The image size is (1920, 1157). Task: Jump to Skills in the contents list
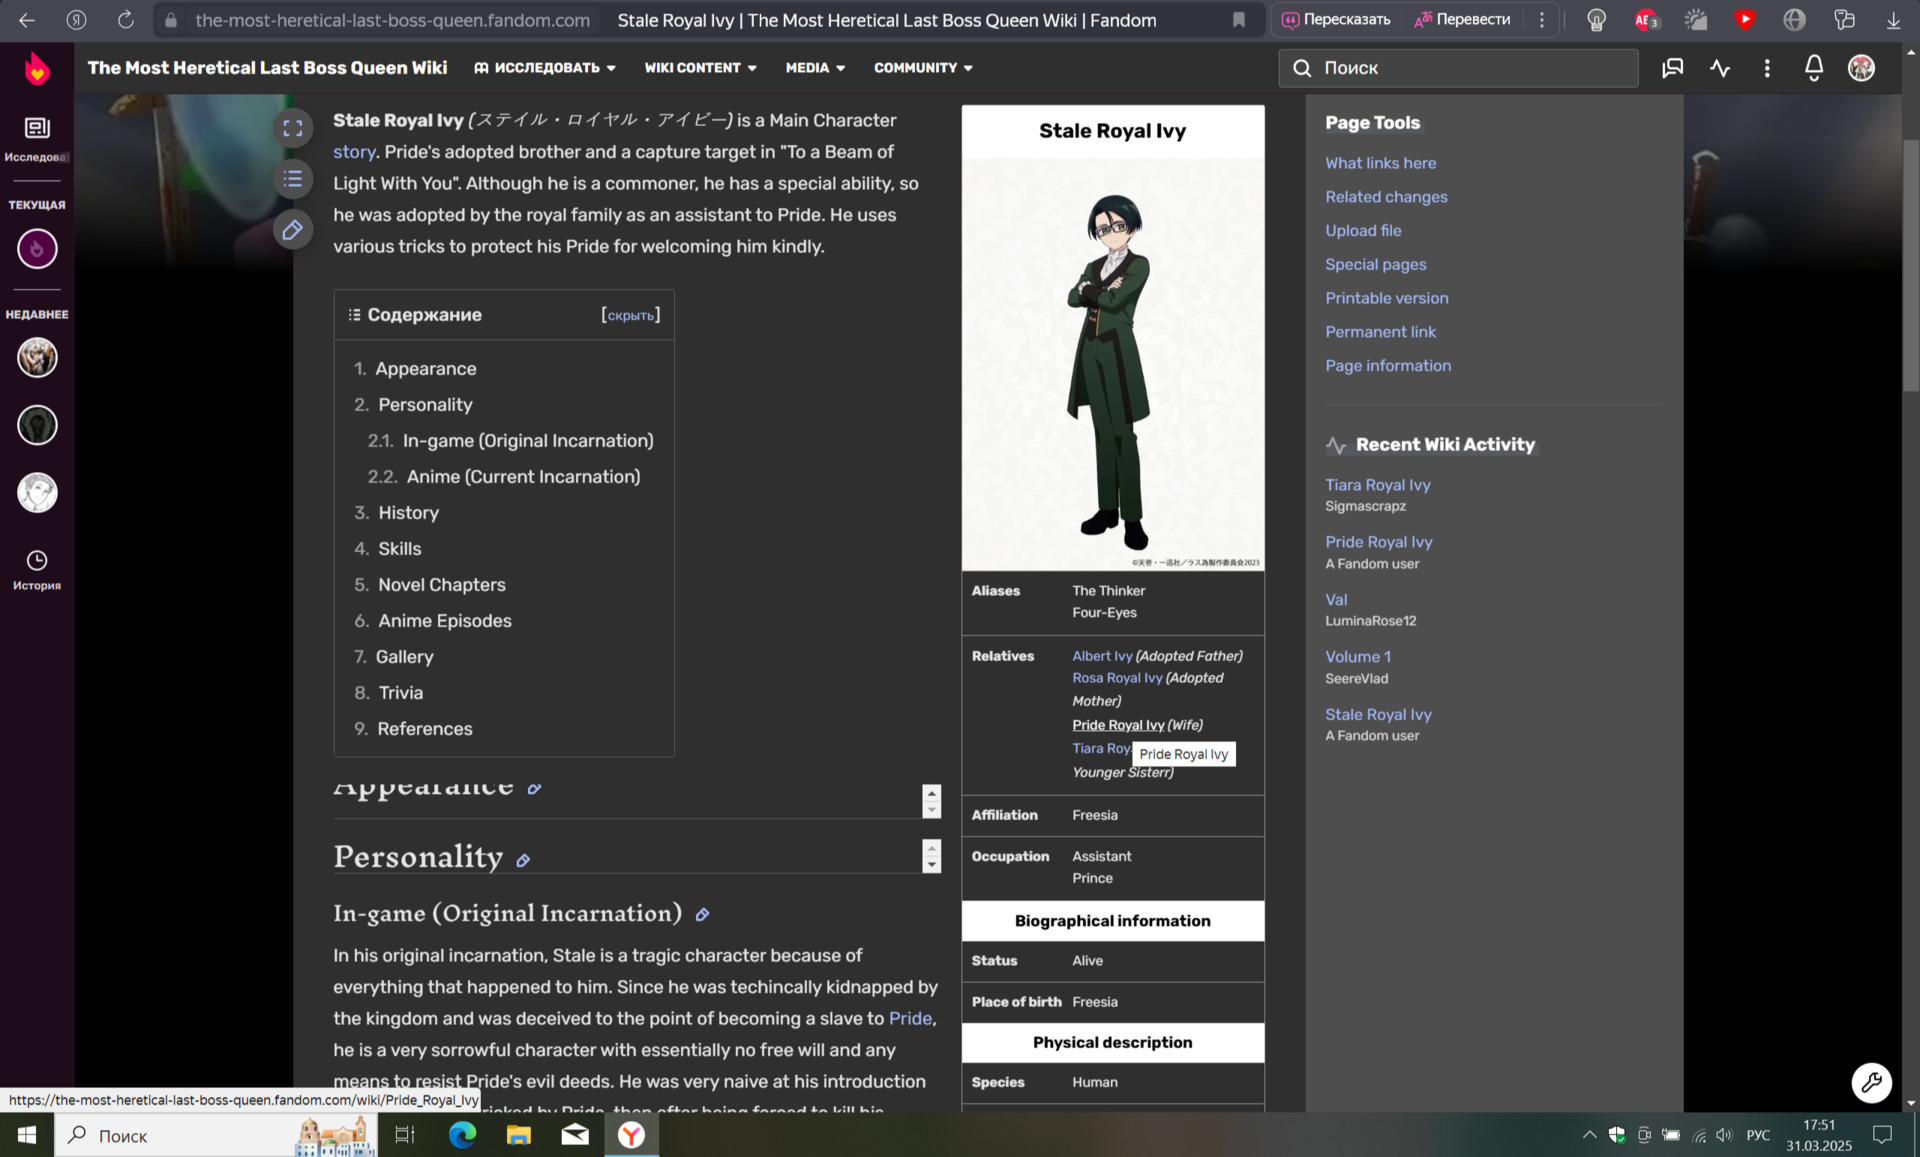click(399, 548)
